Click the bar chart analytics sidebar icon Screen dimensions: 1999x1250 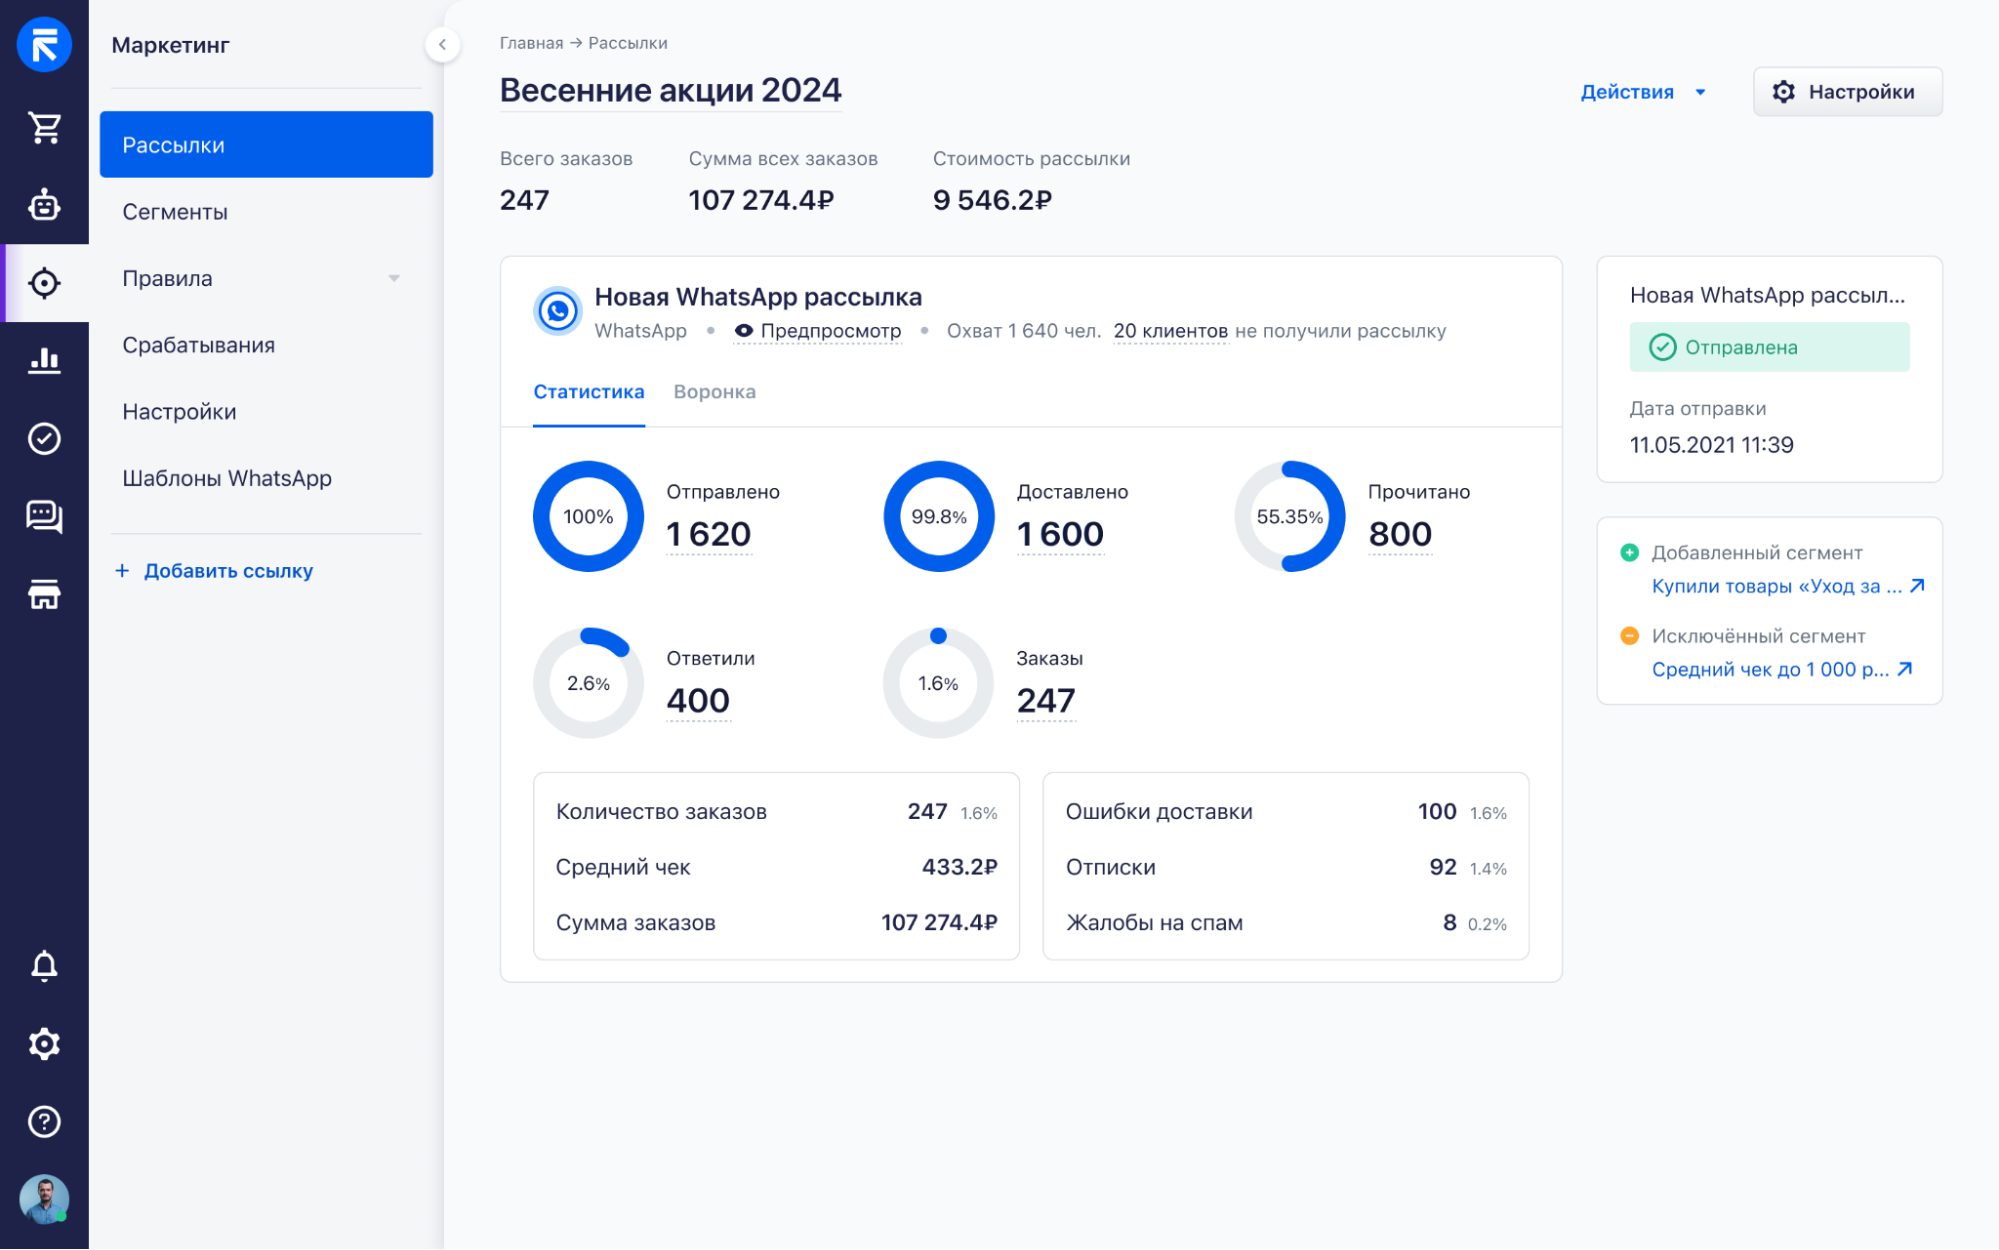(44, 360)
